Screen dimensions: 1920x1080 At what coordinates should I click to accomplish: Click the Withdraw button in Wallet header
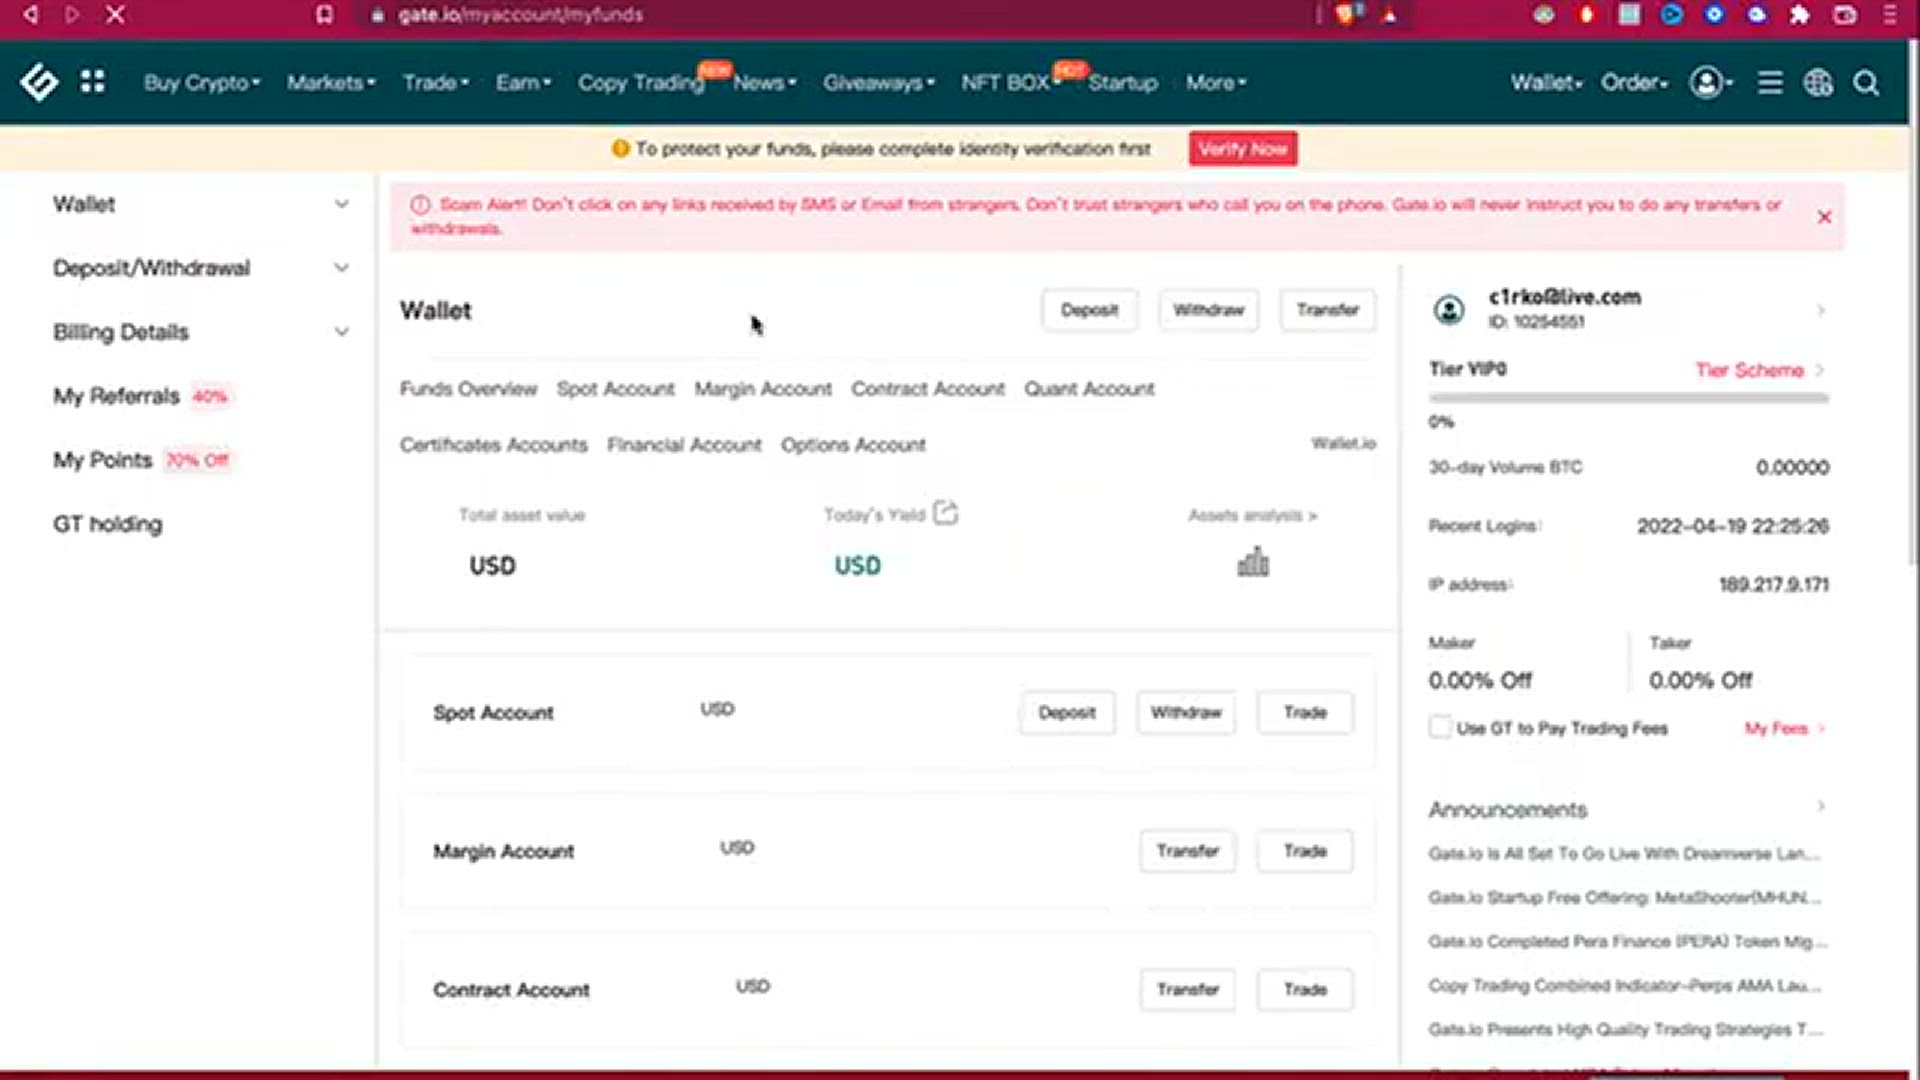coord(1208,310)
